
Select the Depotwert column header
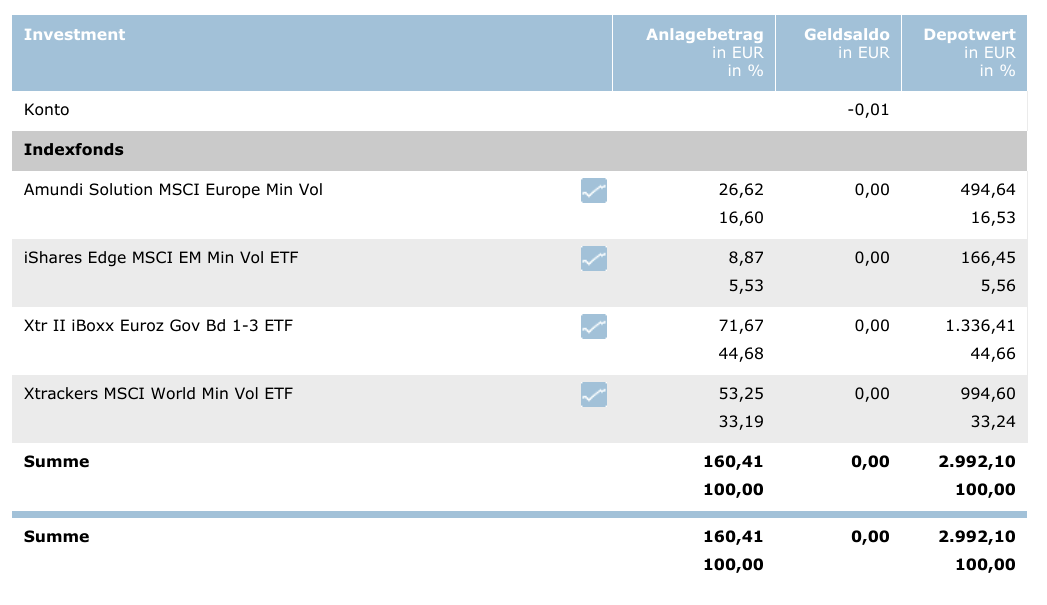(x=969, y=35)
